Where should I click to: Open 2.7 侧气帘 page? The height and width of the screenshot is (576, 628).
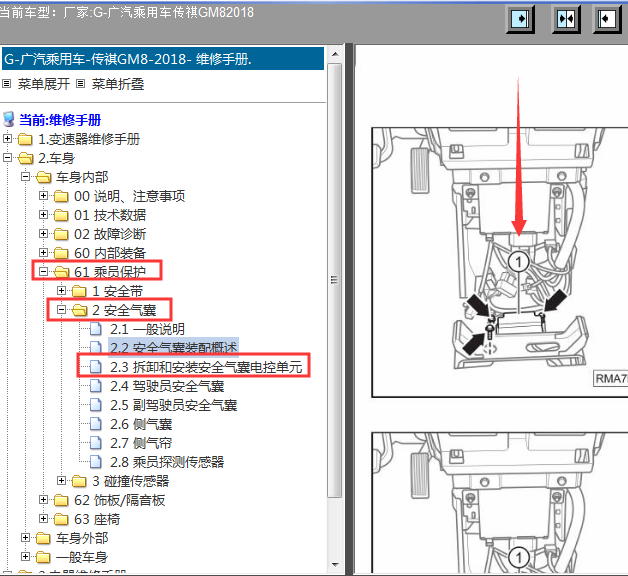pos(141,443)
